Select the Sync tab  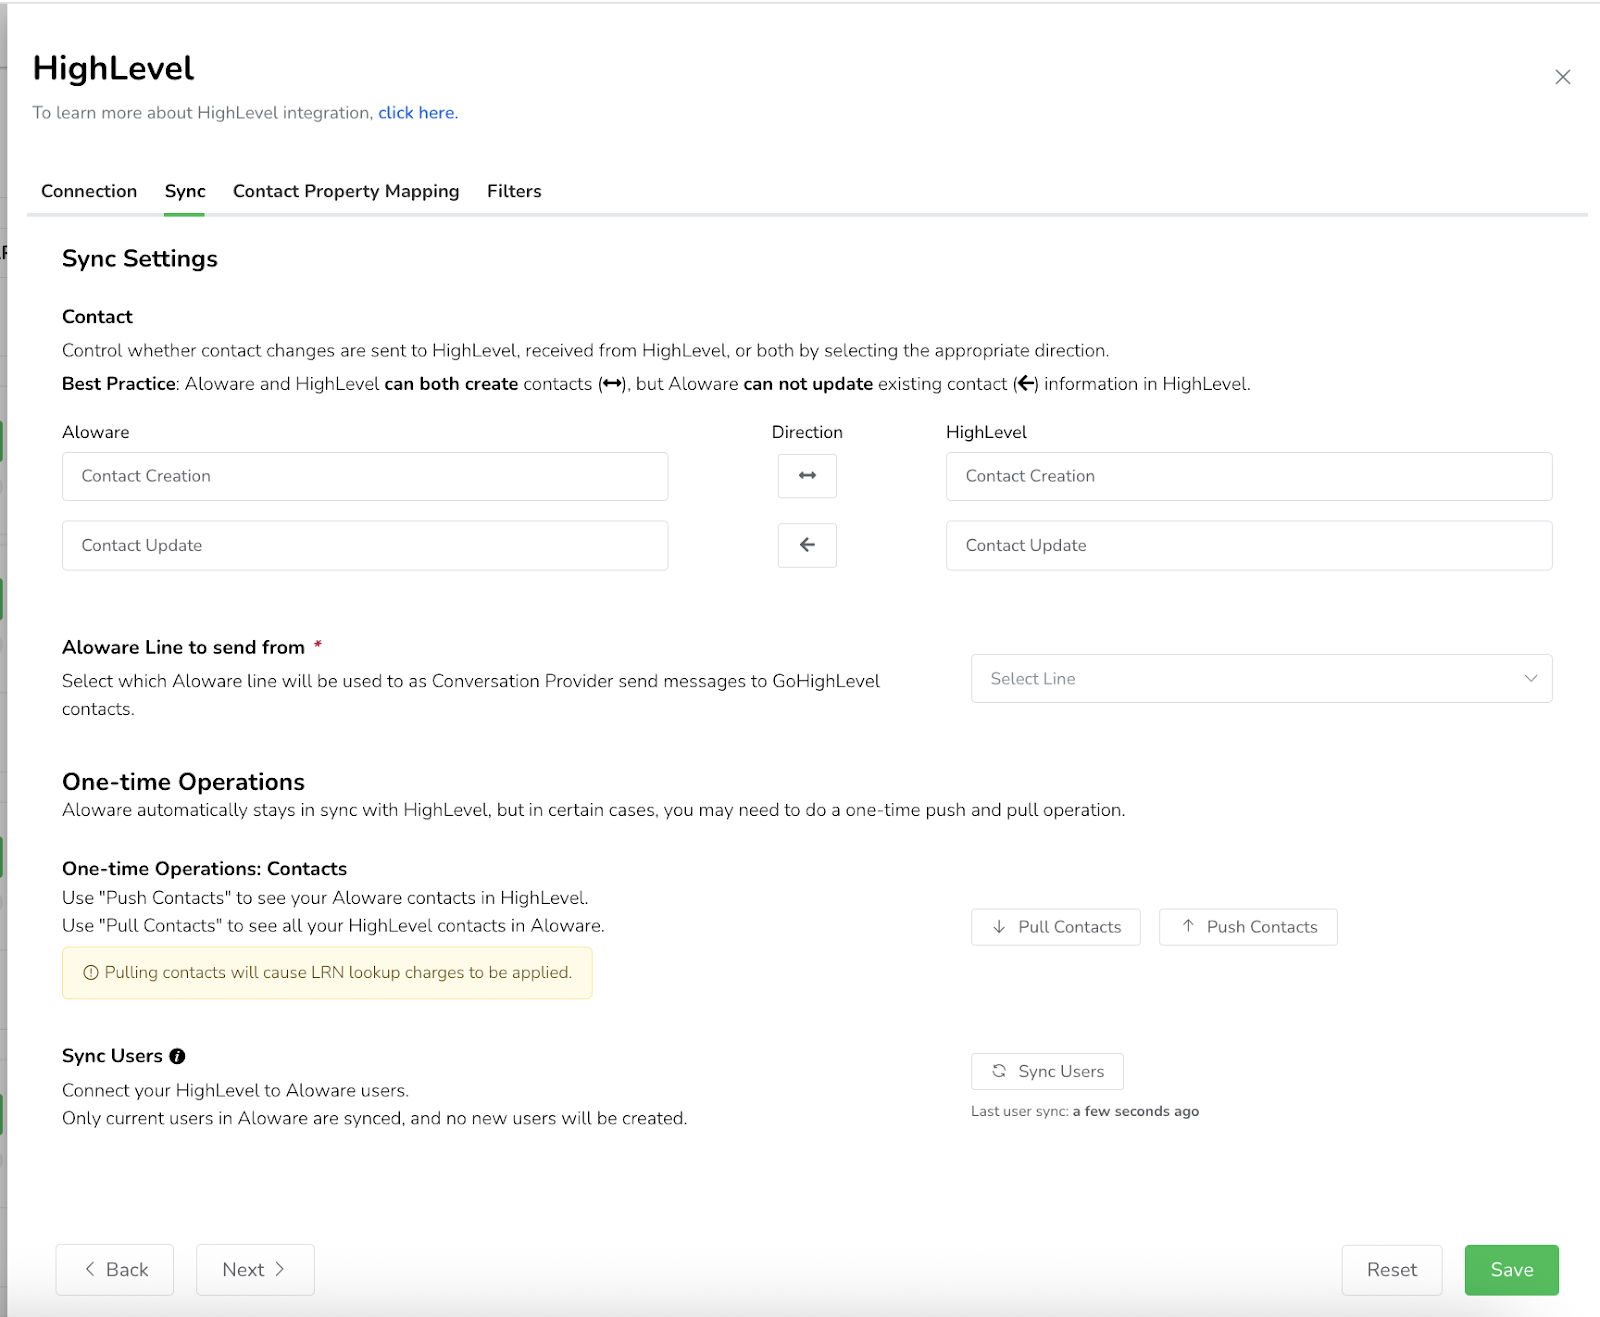185,191
